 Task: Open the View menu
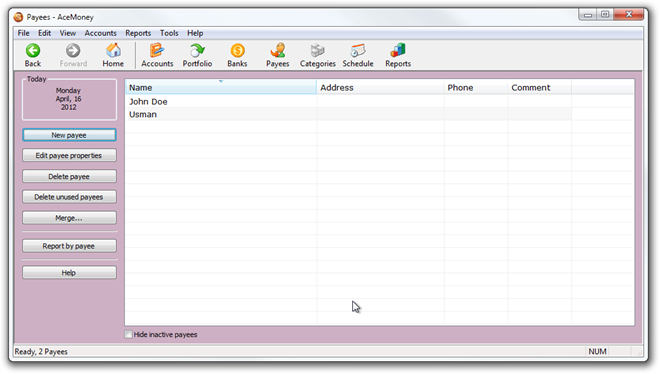[68, 33]
